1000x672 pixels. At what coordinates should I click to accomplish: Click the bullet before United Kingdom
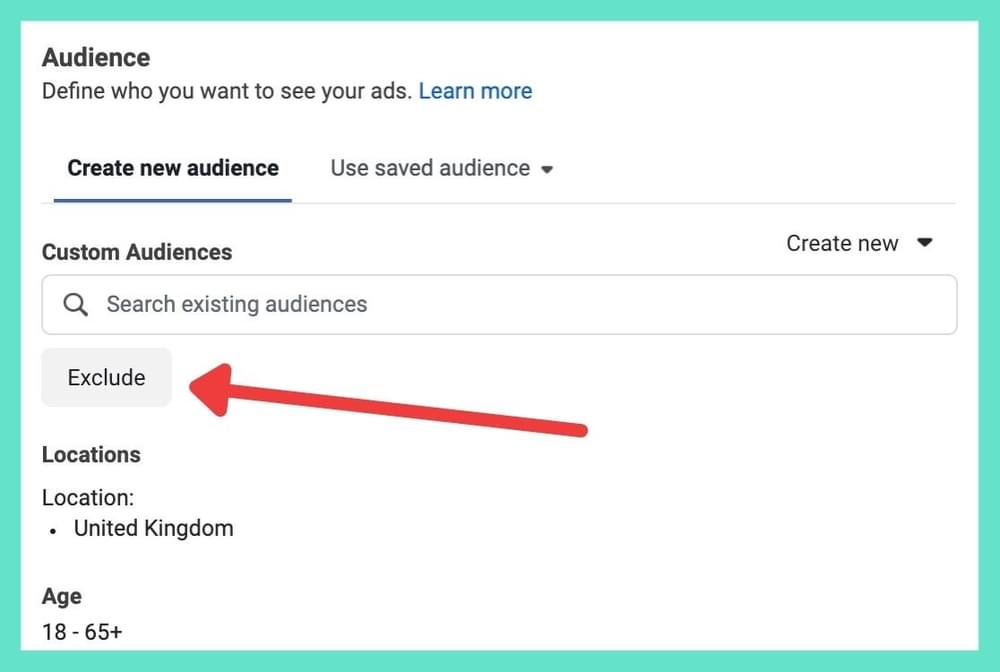tap(53, 530)
